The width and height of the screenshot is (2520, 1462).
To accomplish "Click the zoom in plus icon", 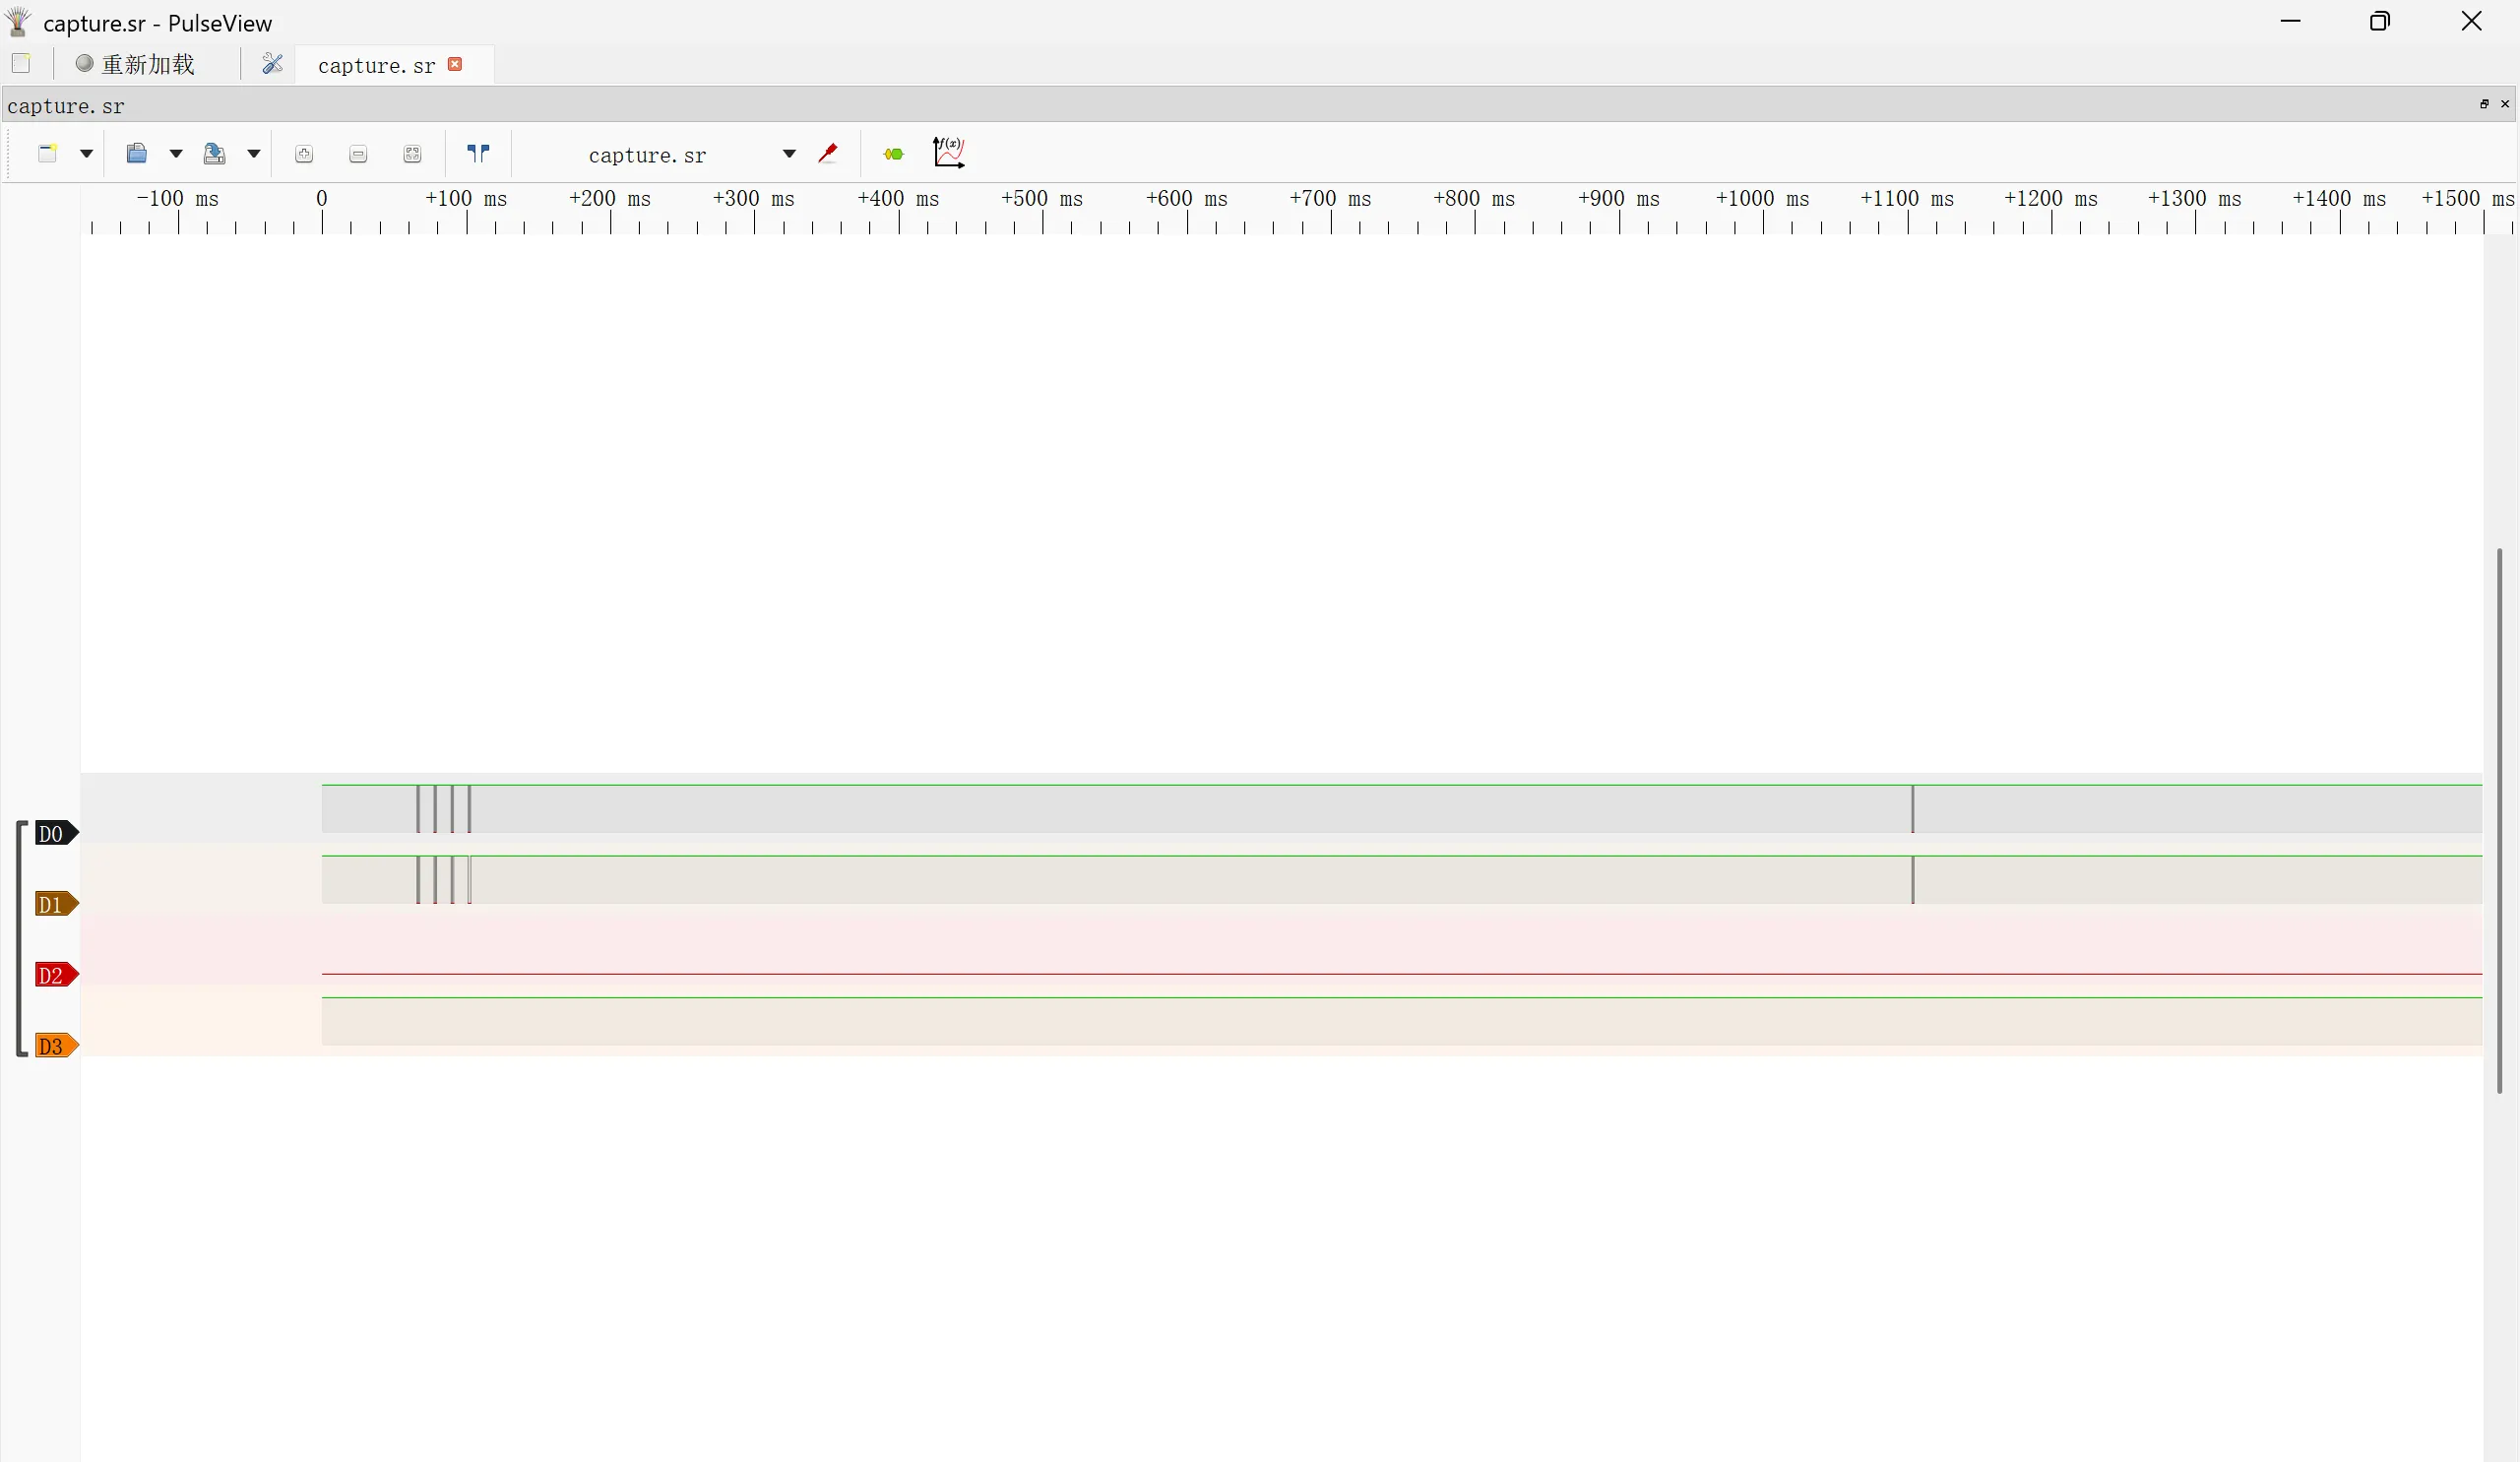I will pyautogui.click(x=304, y=154).
